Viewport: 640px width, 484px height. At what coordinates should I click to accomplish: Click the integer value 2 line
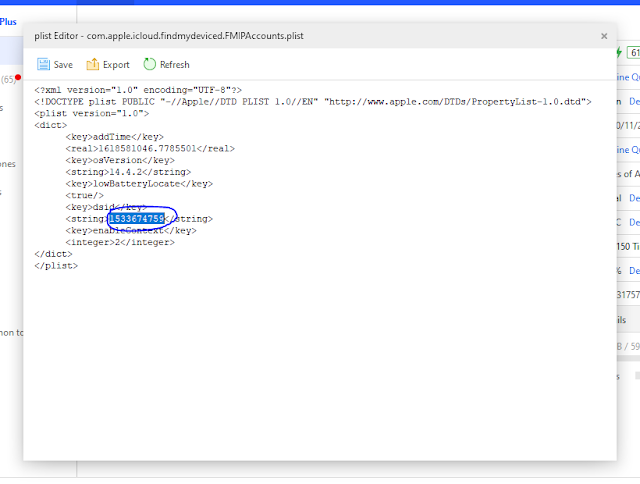click(120, 242)
